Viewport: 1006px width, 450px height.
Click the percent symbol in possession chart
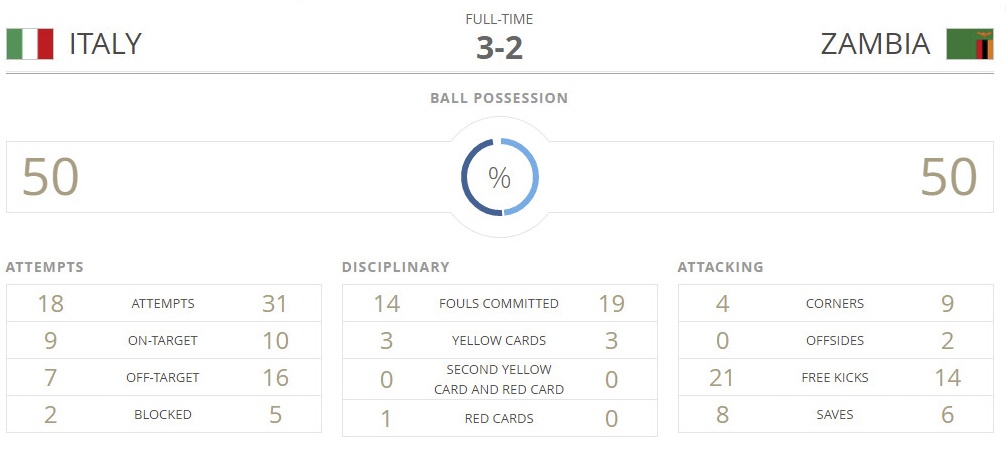coord(499,178)
